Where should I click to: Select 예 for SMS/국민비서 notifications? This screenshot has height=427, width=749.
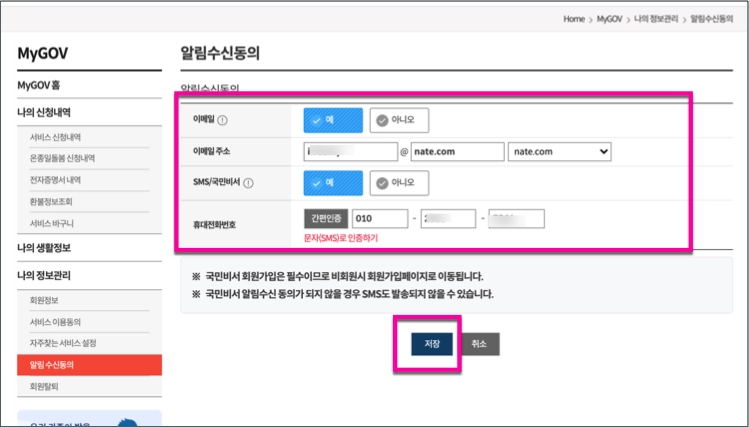(x=333, y=183)
